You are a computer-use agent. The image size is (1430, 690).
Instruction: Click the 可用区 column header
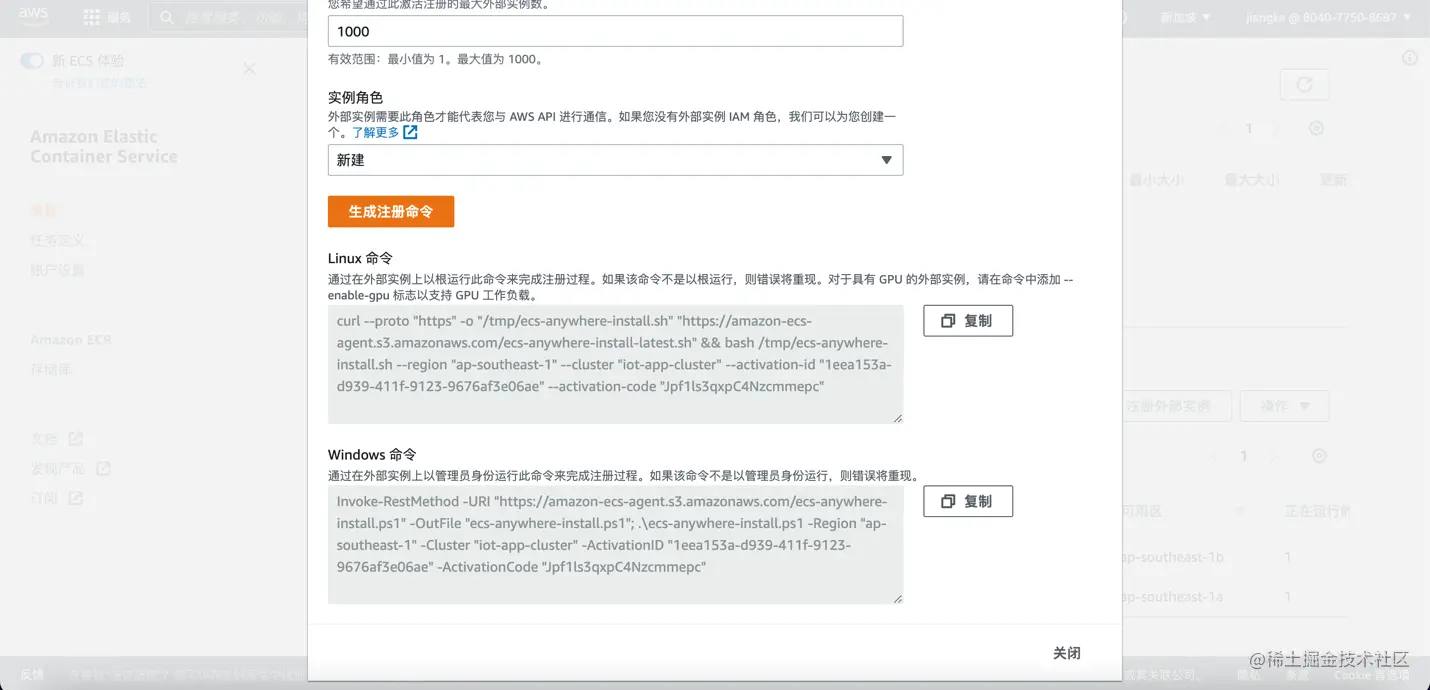point(1141,511)
